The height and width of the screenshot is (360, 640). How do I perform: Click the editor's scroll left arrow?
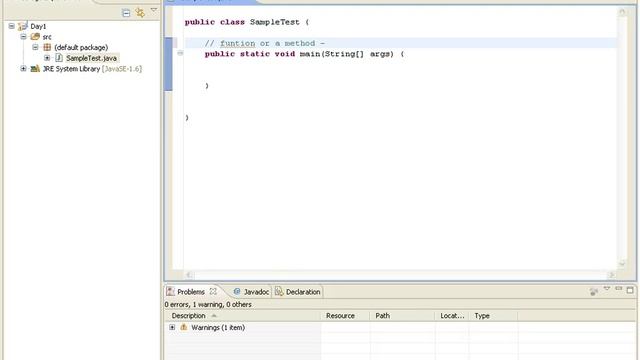point(189,275)
